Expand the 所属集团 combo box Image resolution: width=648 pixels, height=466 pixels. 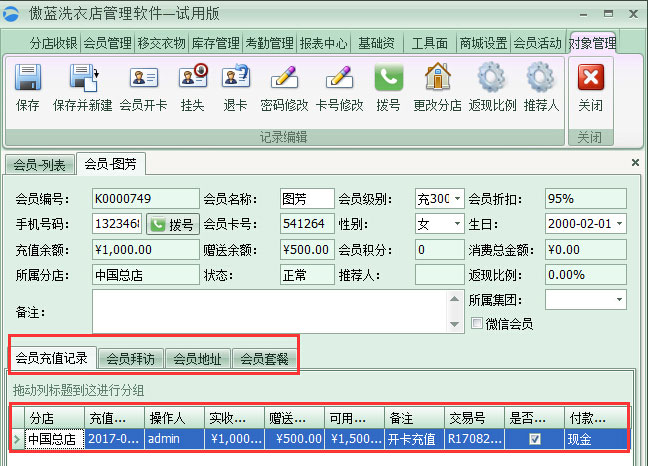(619, 299)
